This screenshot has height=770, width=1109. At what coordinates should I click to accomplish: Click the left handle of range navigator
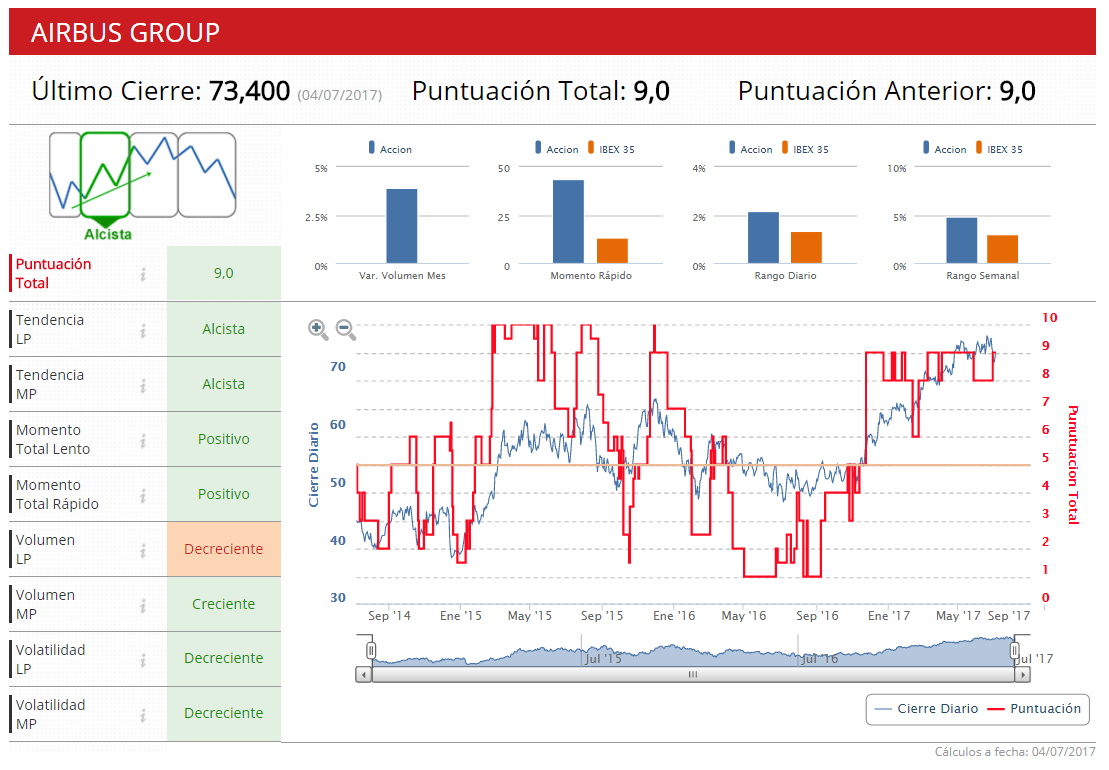371,650
